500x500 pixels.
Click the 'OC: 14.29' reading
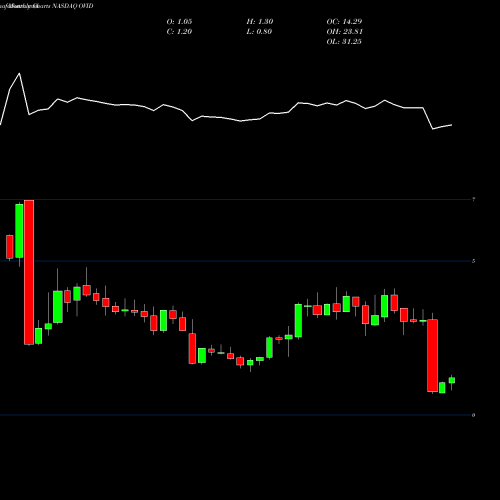click(x=344, y=22)
